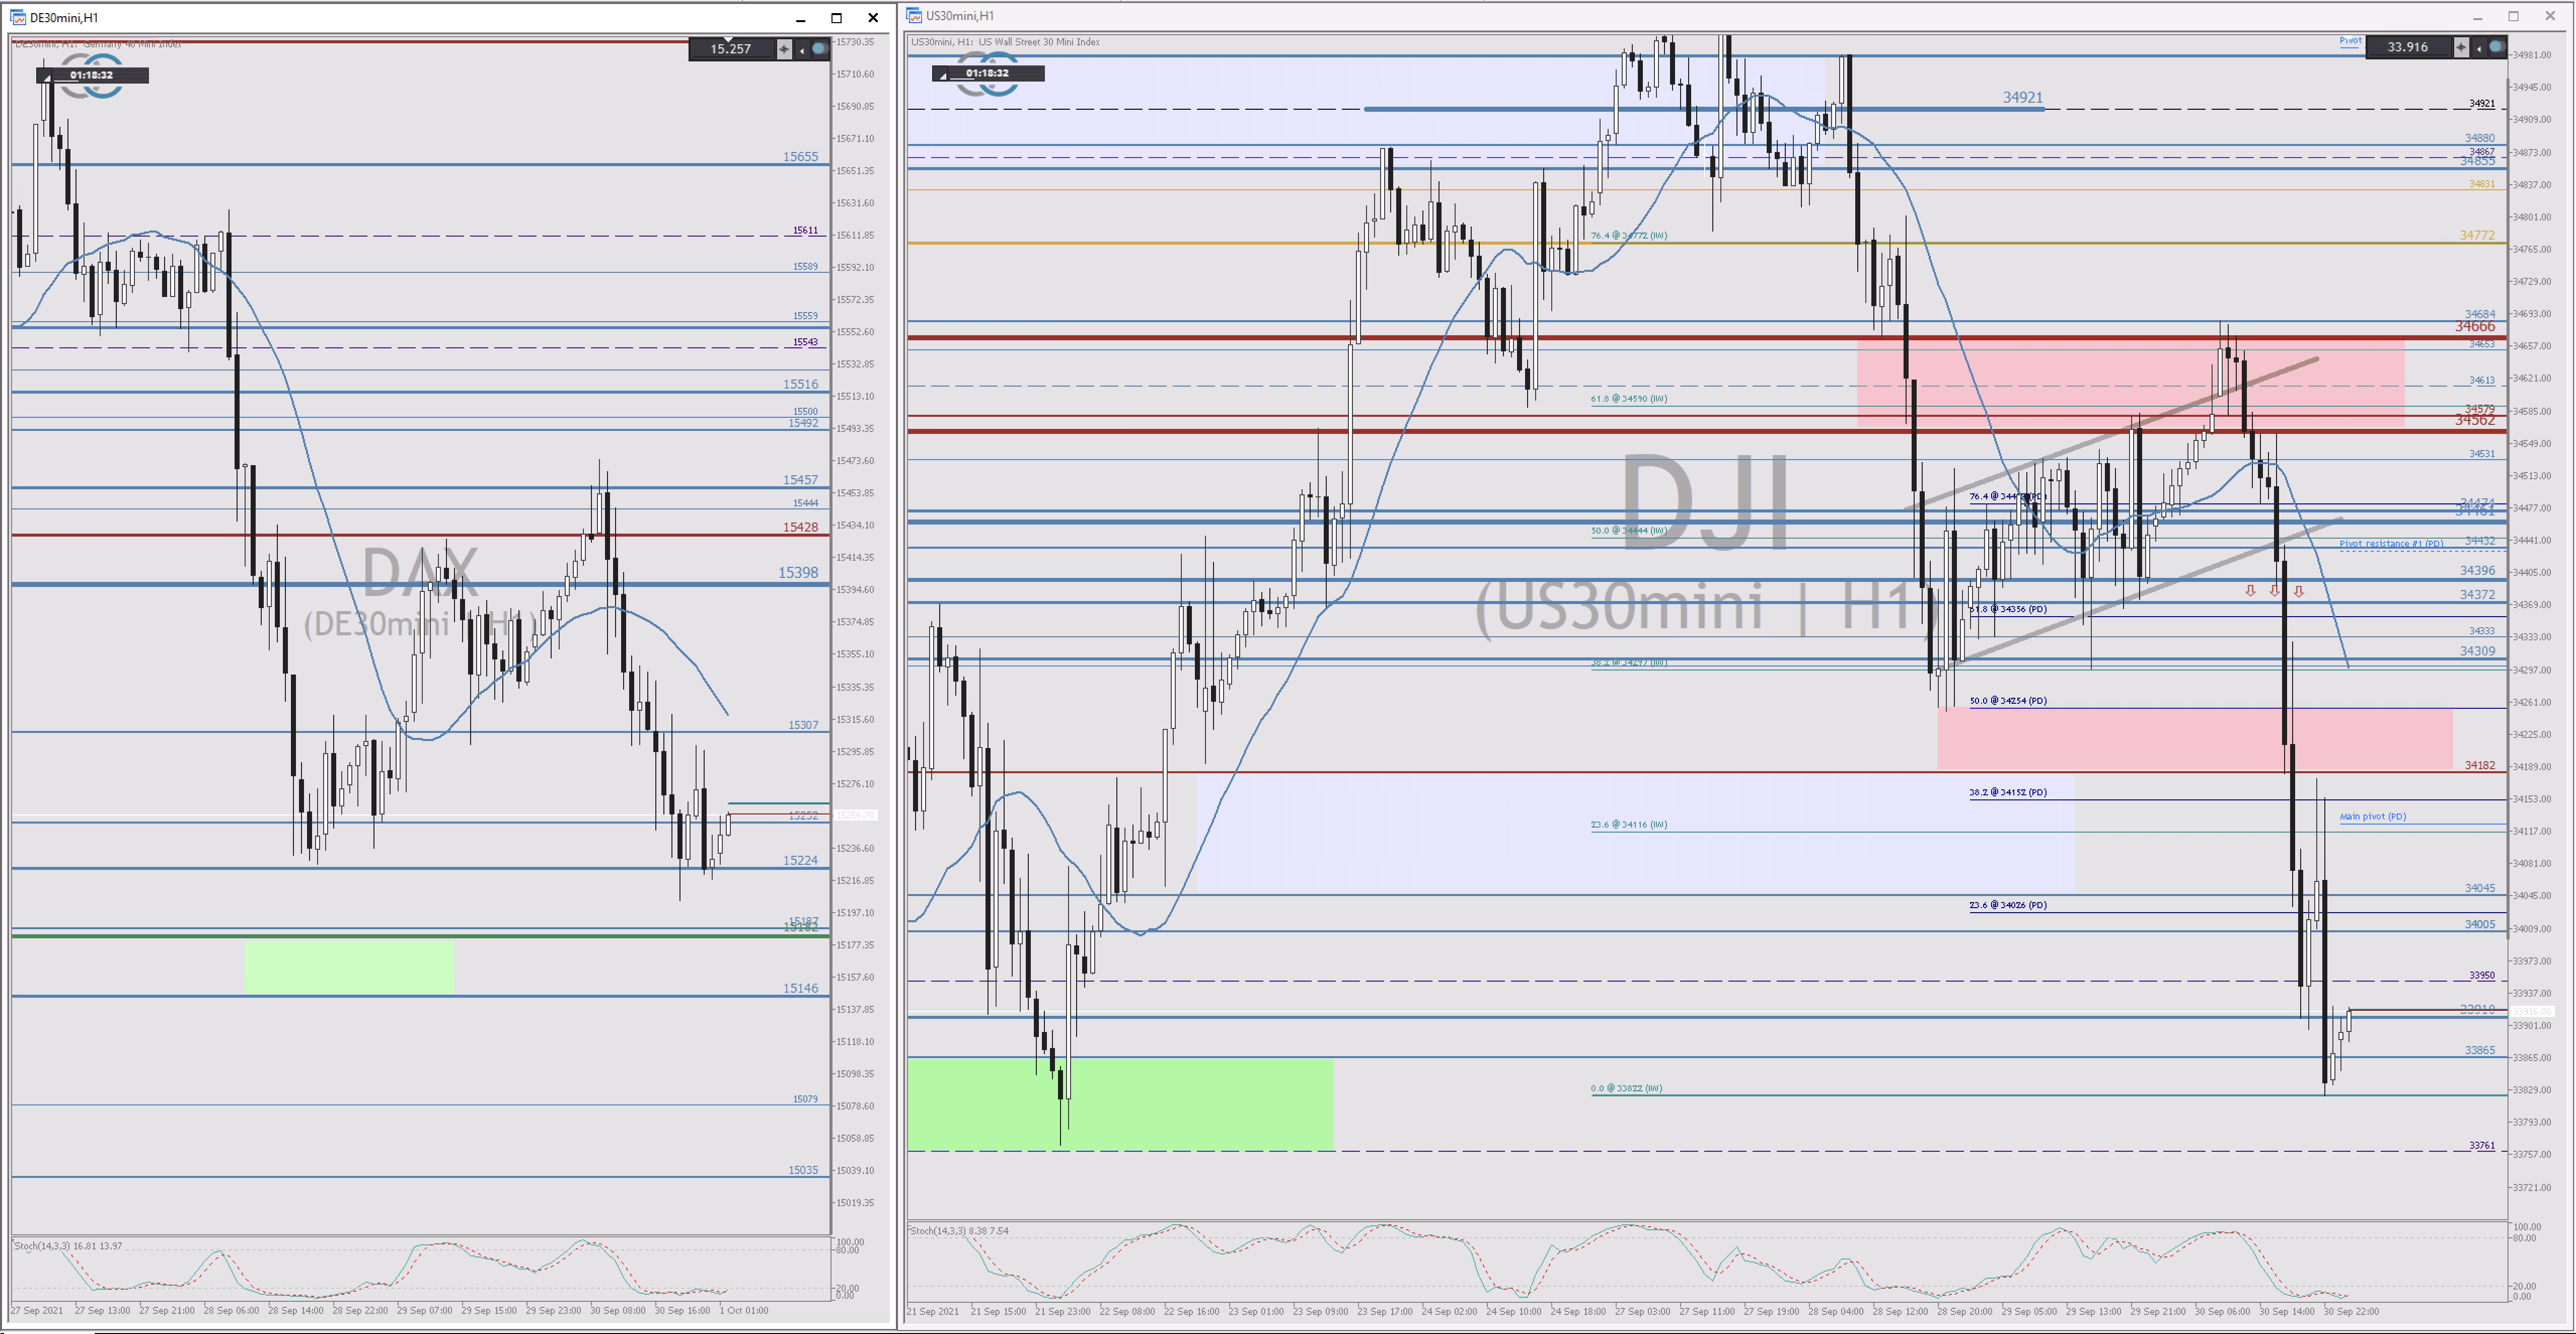Select the 15457 level label on DAX chart
The image size is (2576, 1334).
point(800,480)
